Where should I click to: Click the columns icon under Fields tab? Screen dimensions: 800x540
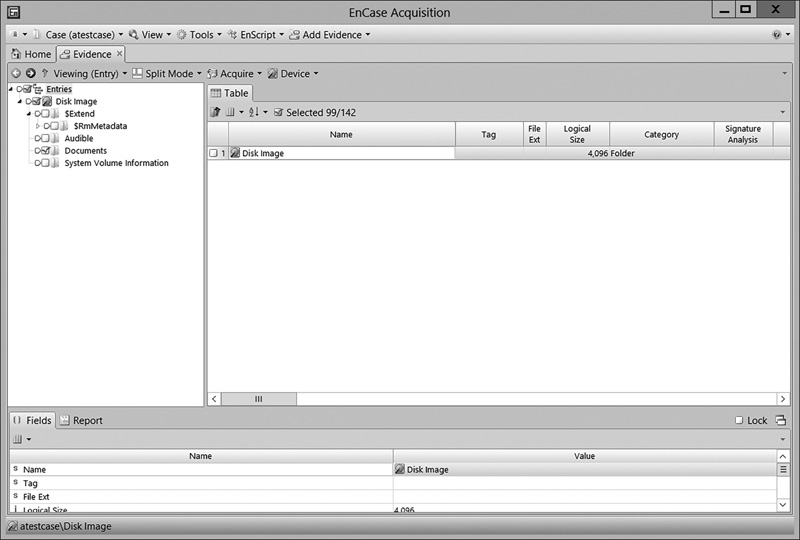point(17,439)
